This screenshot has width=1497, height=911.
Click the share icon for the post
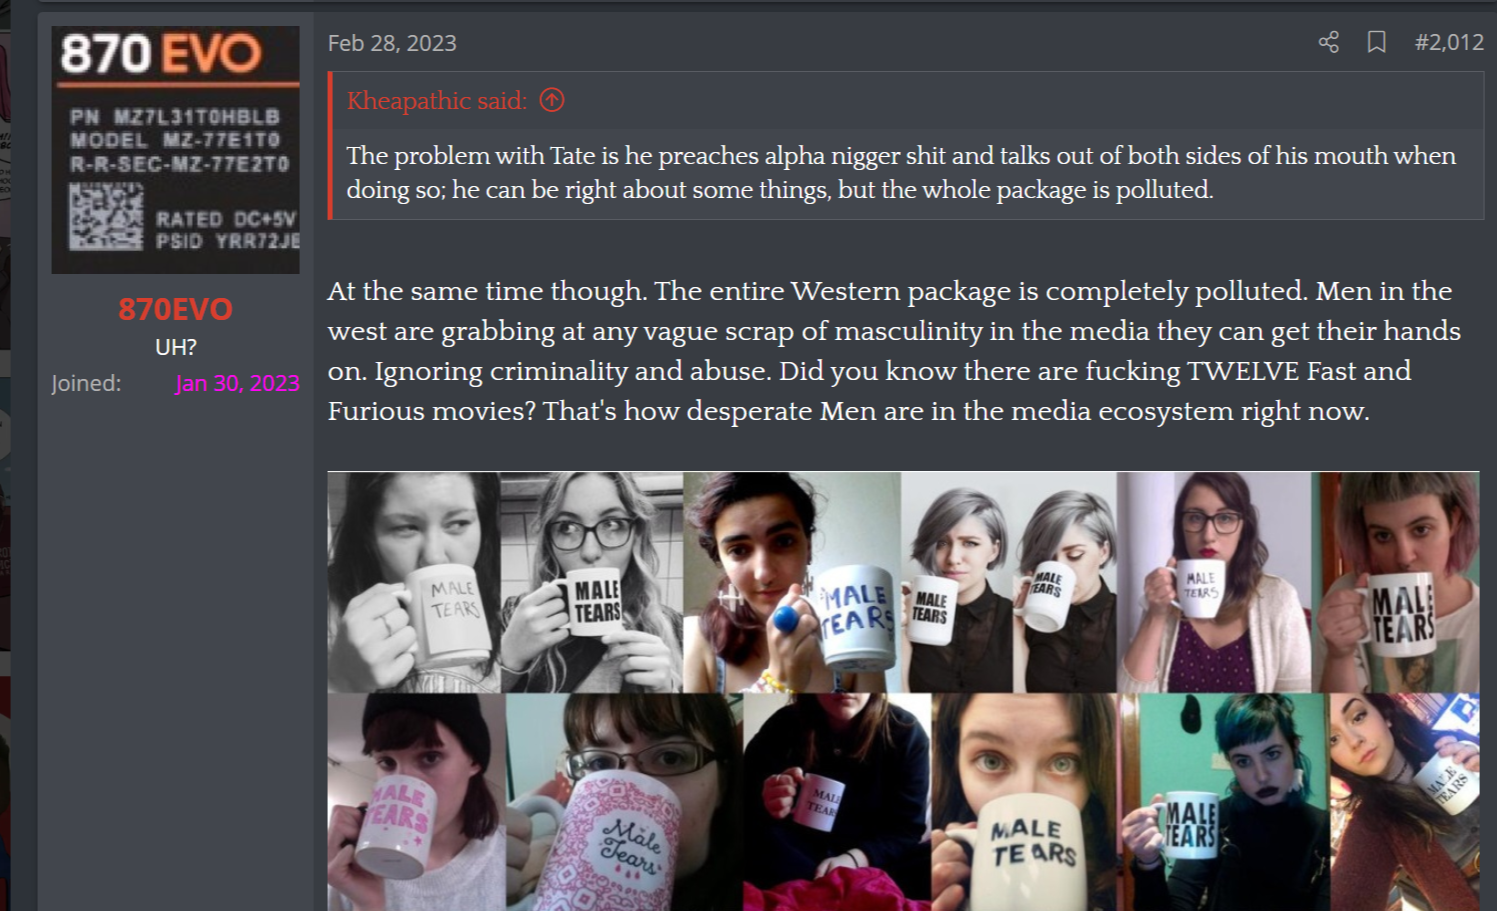tap(1328, 42)
